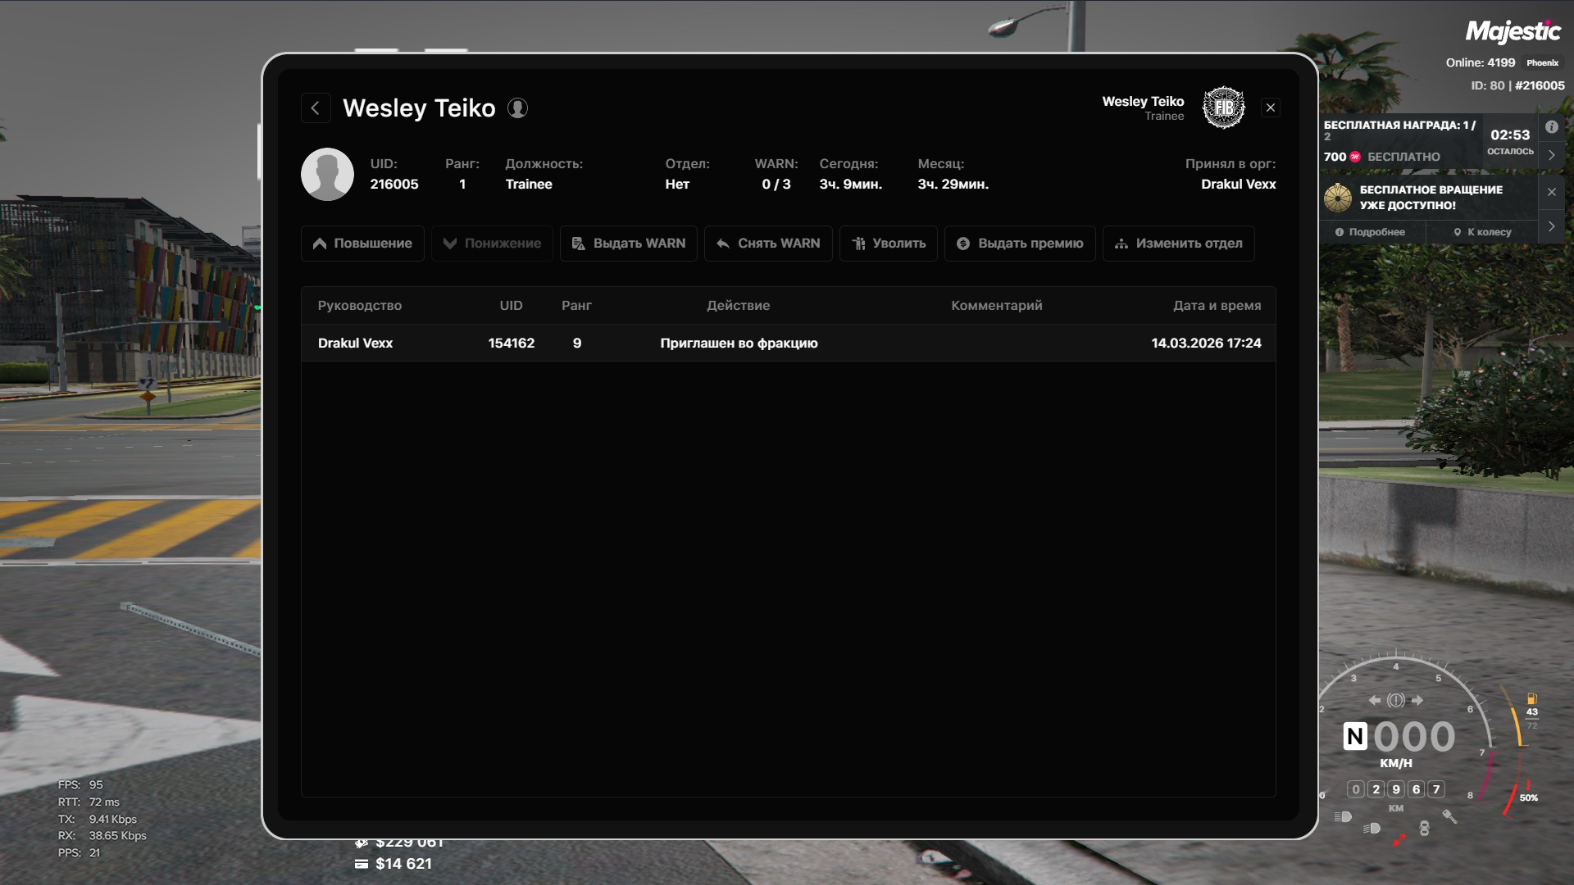Change department with Изменить отдел
Image resolution: width=1574 pixels, height=885 pixels.
coord(1178,243)
